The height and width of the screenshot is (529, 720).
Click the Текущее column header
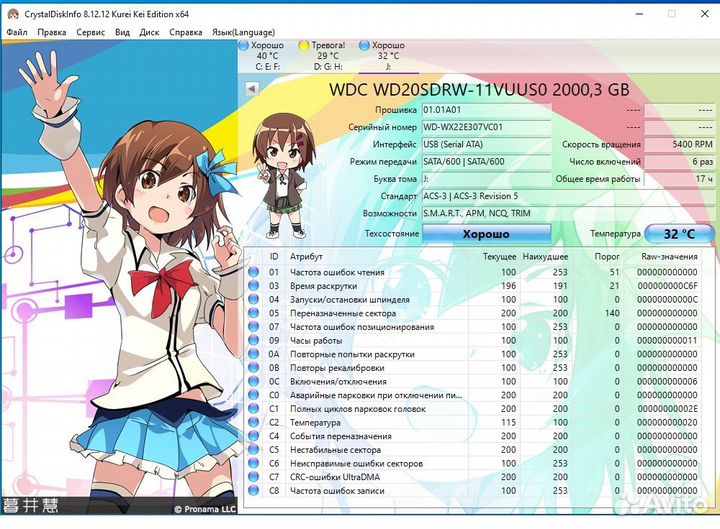[499, 257]
